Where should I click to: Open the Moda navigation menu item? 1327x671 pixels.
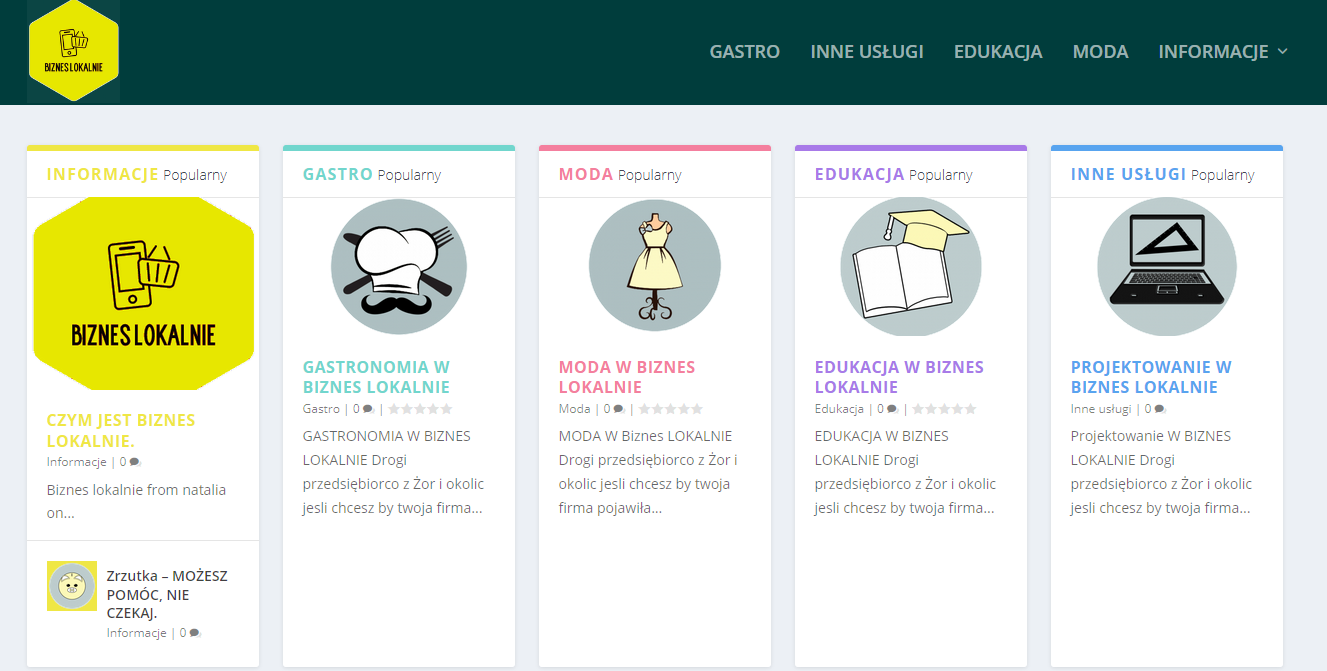point(1100,52)
